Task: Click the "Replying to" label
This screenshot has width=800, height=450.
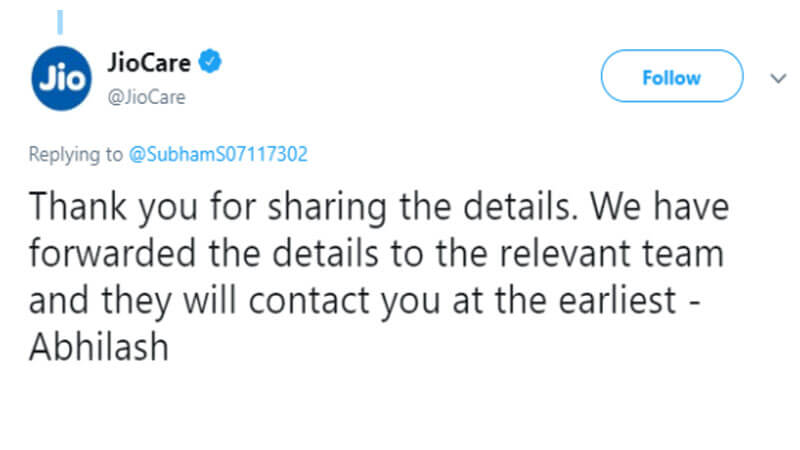Action: point(77,155)
